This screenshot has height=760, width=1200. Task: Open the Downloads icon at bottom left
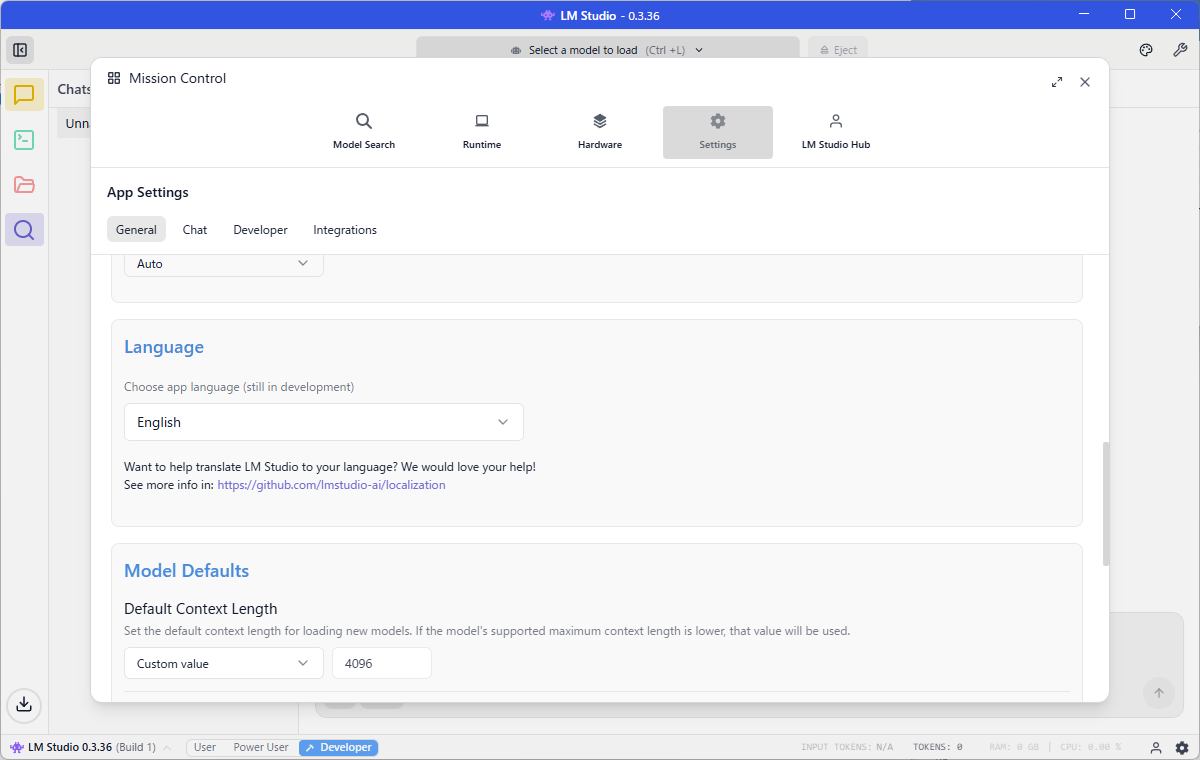(x=24, y=704)
